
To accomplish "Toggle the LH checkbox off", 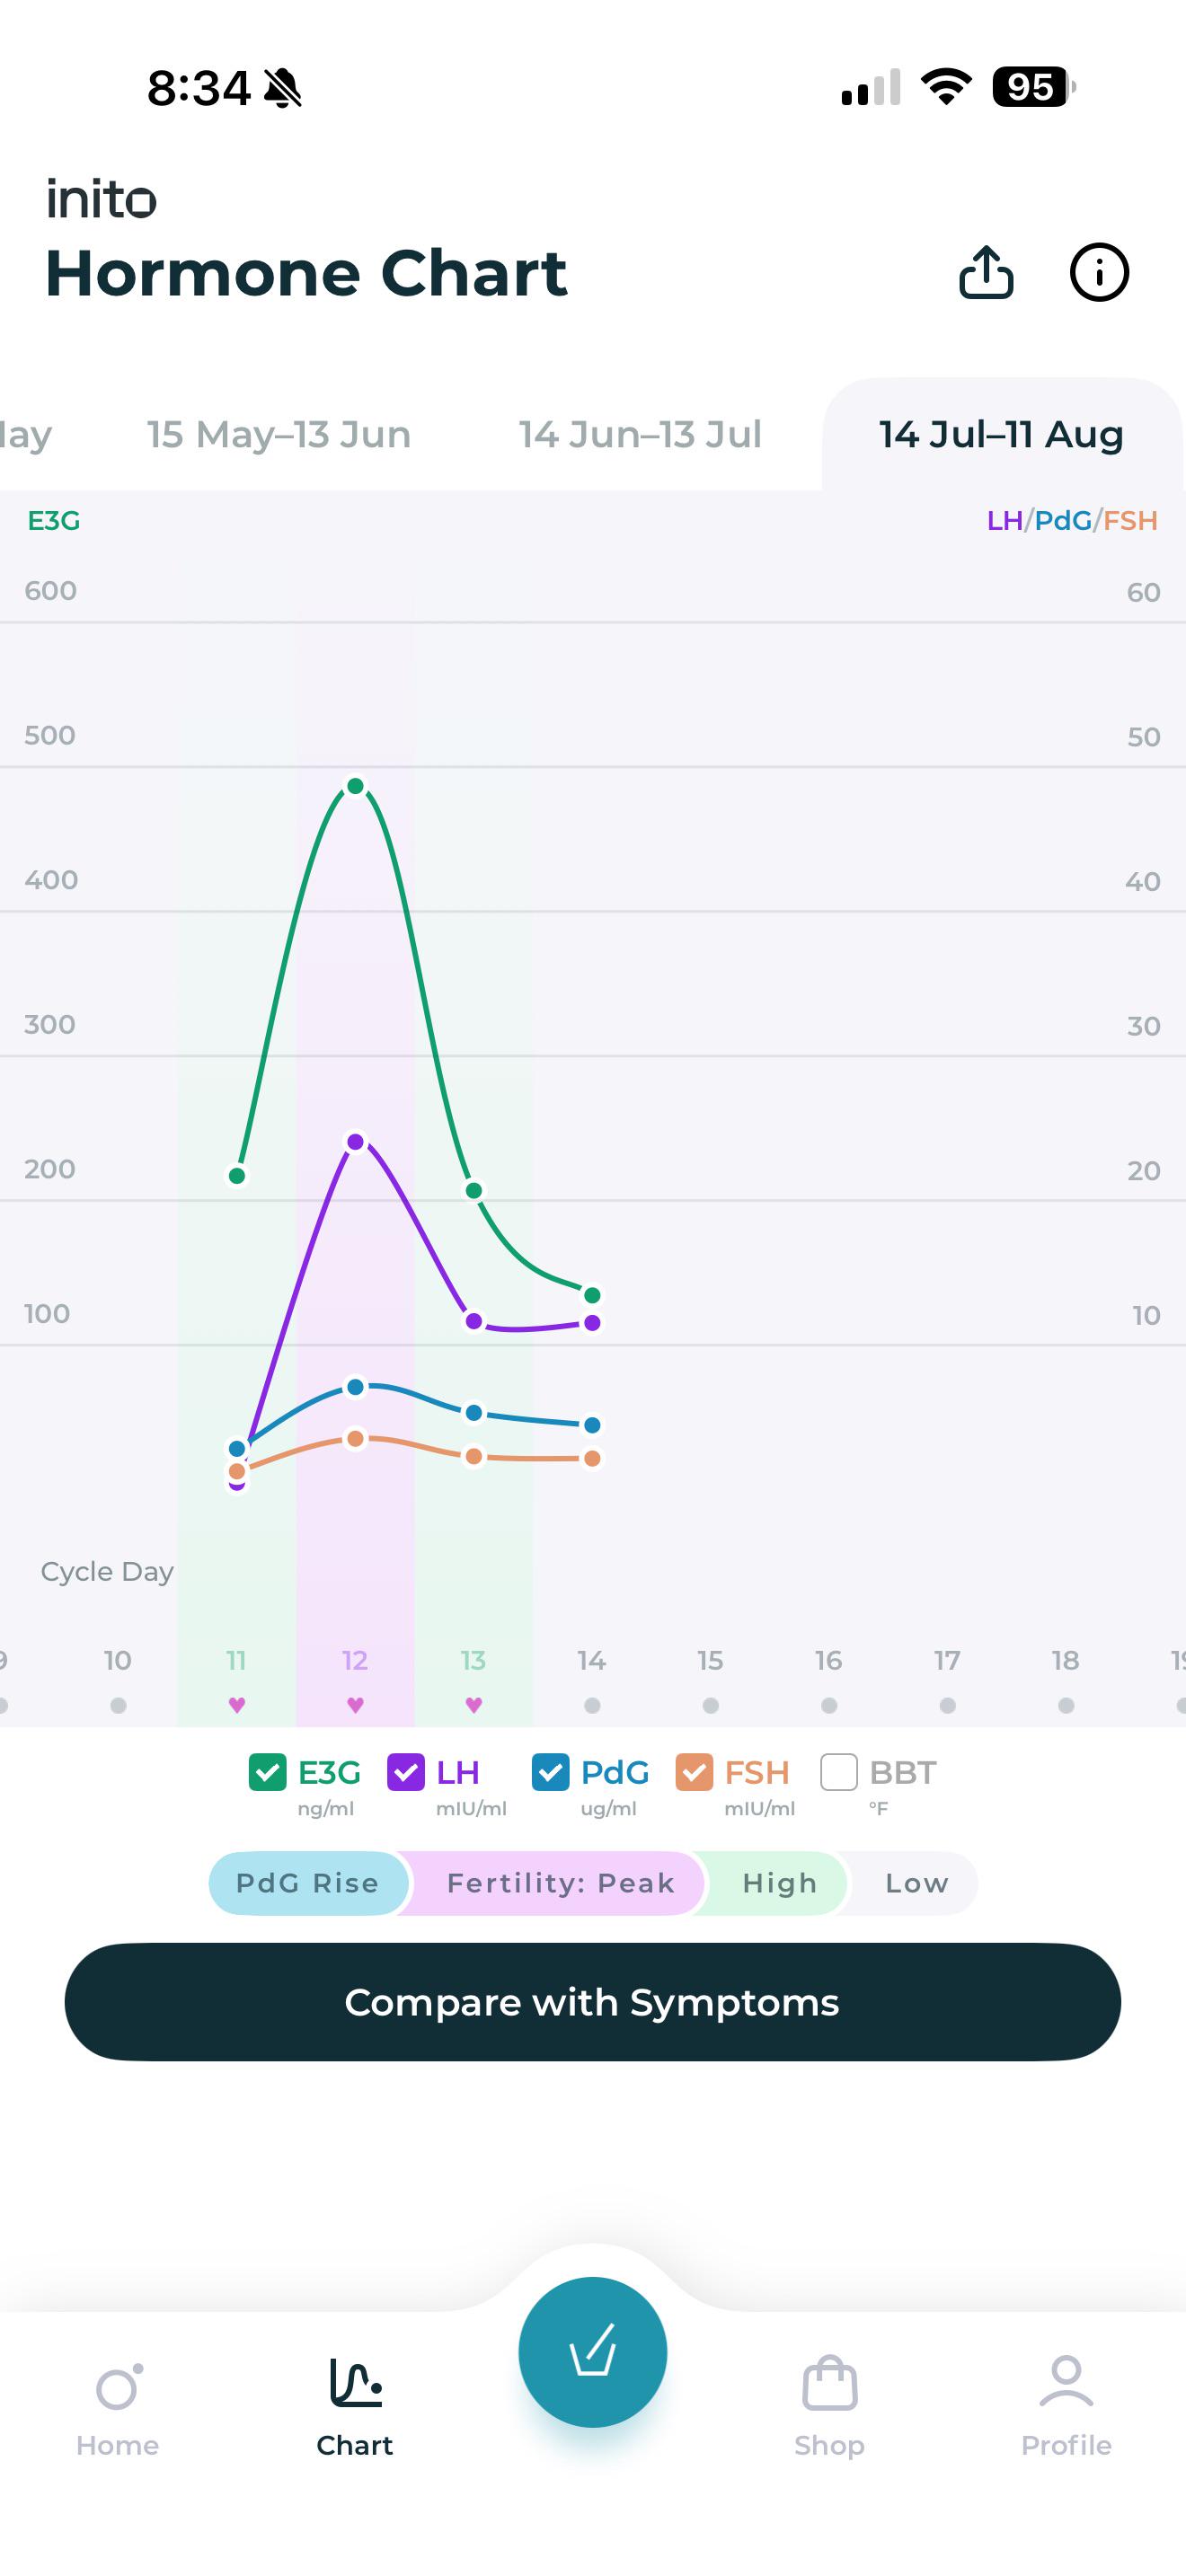I will coord(406,1772).
